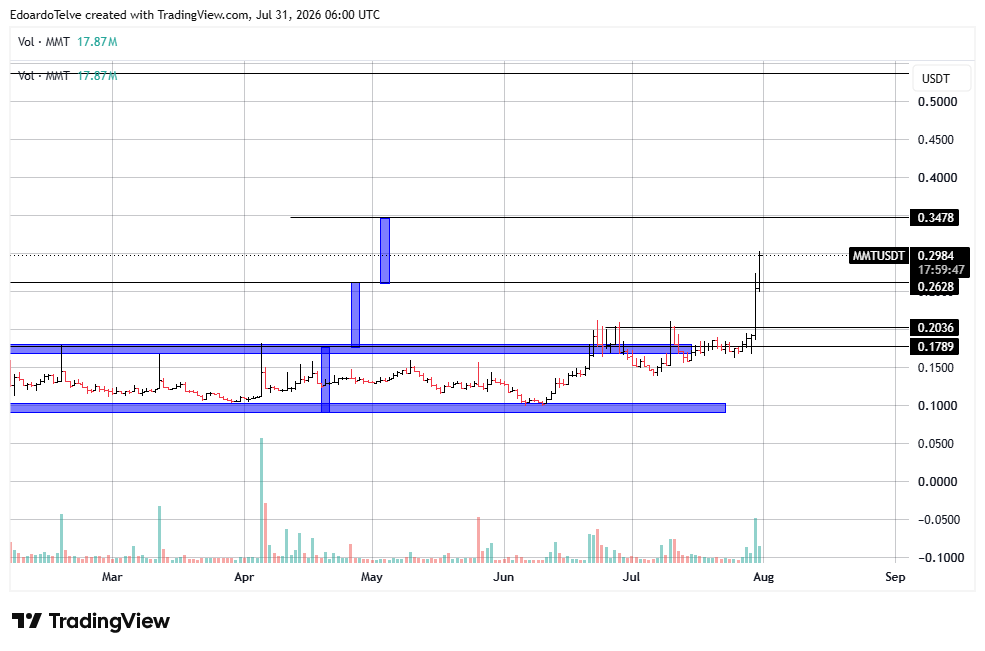Screen dimensions: 985x651
Task: Click the current price 0.2984 label
Action: pos(935,256)
